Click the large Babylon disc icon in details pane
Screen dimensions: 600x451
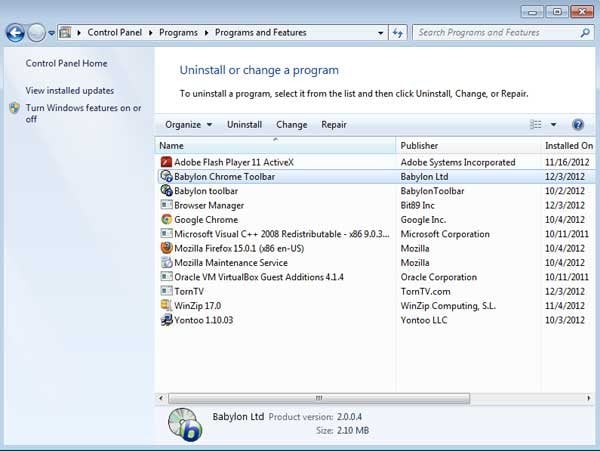pos(185,424)
